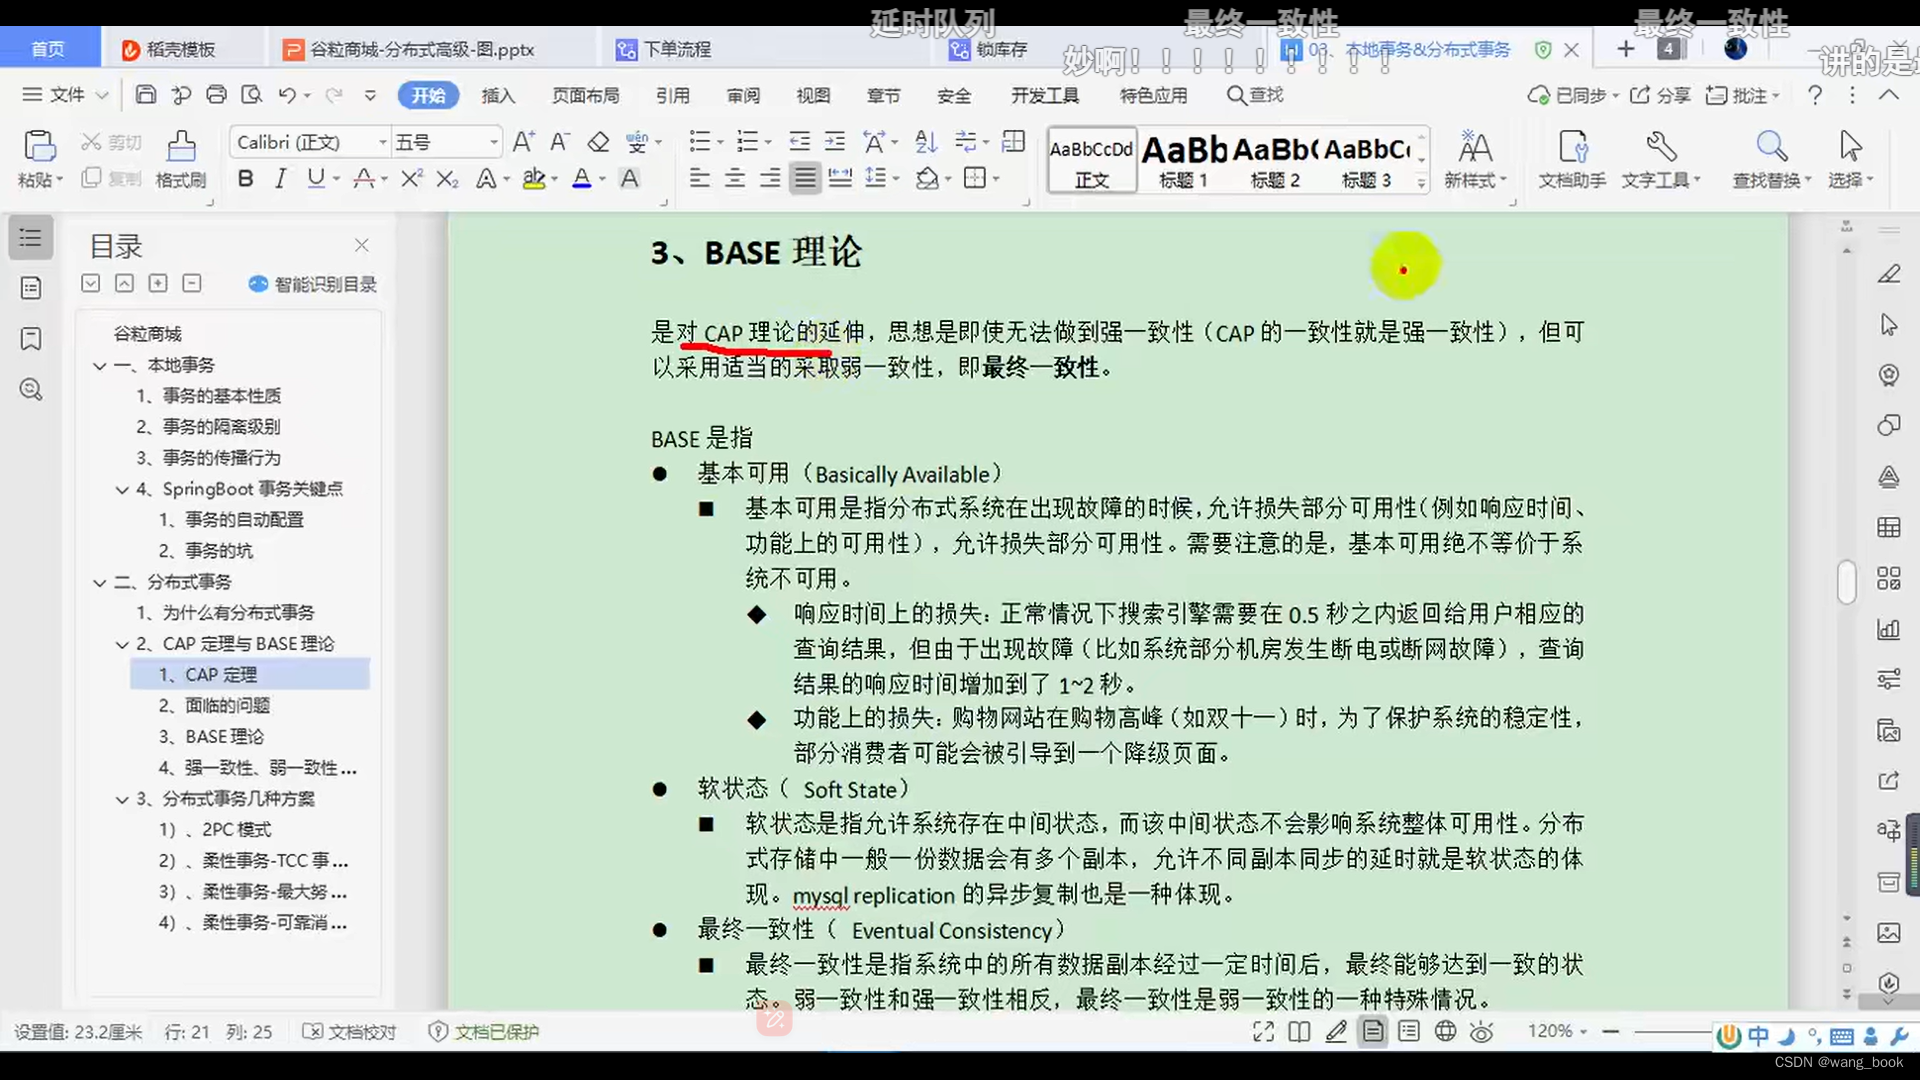Screen dimensions: 1920x1080
Task: Decrease the font size
Action: pos(560,142)
